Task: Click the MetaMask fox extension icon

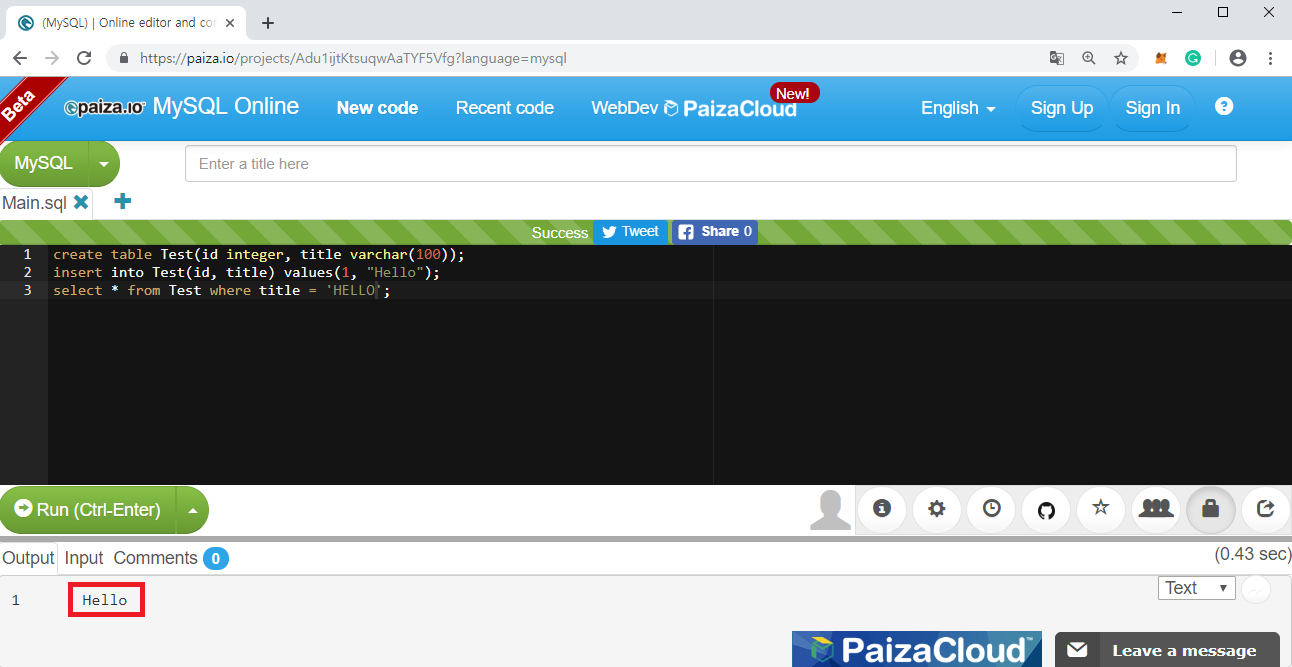Action: (x=1161, y=58)
